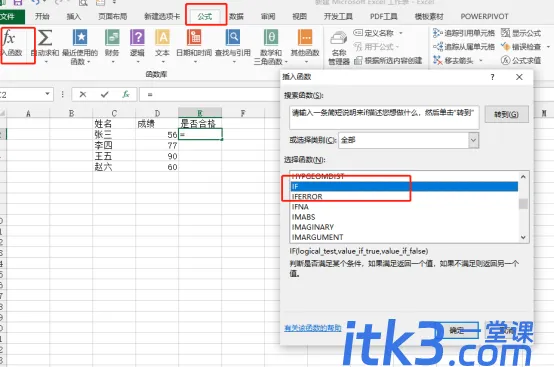Select column F header
Viewport: 554px width, 367px height.
(243, 113)
